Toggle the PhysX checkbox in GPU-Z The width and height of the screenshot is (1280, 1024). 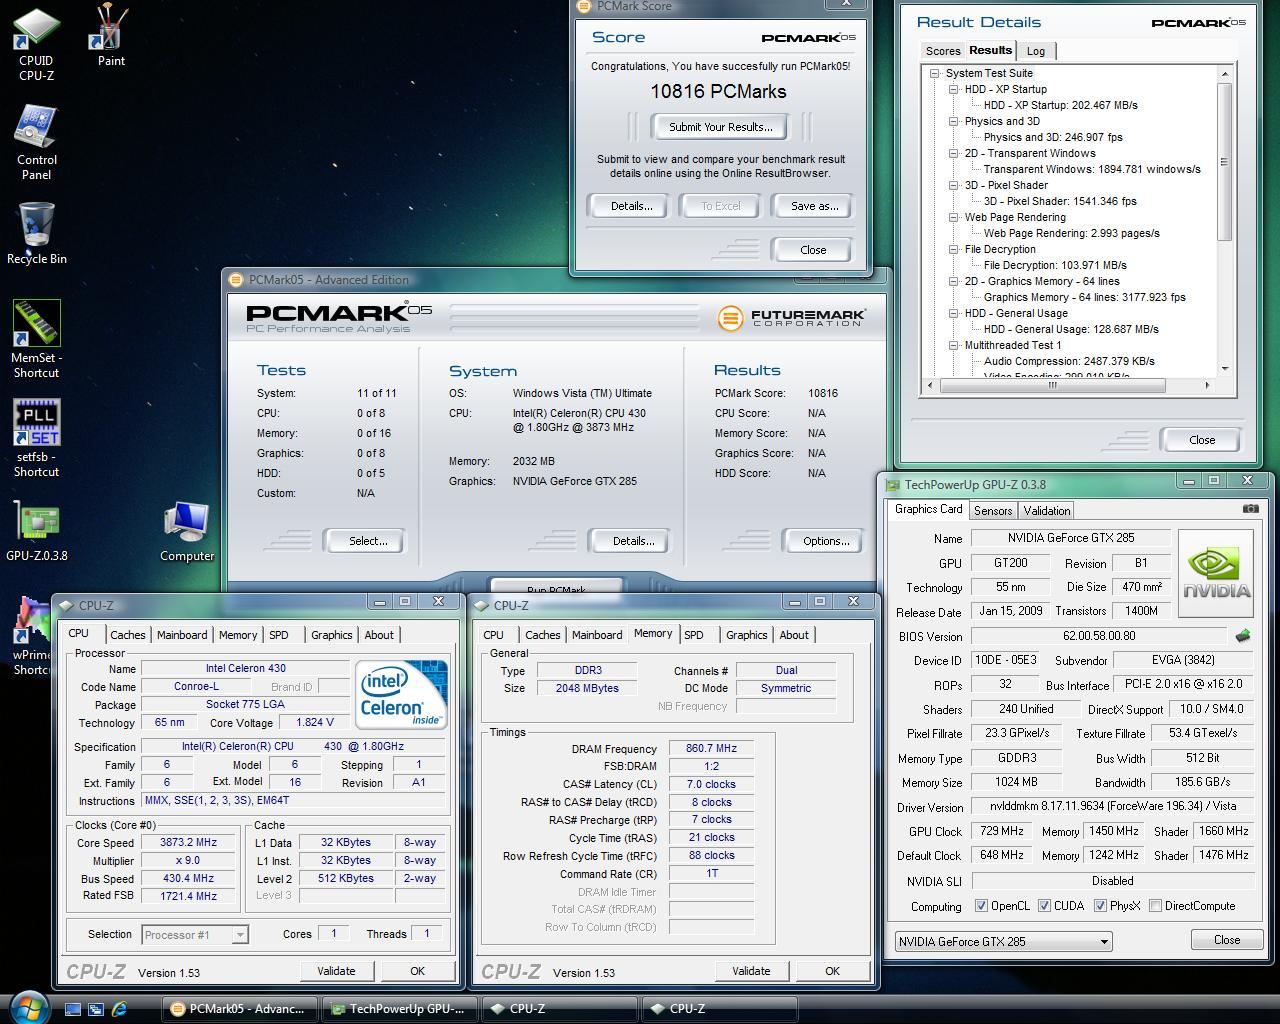(1100, 906)
